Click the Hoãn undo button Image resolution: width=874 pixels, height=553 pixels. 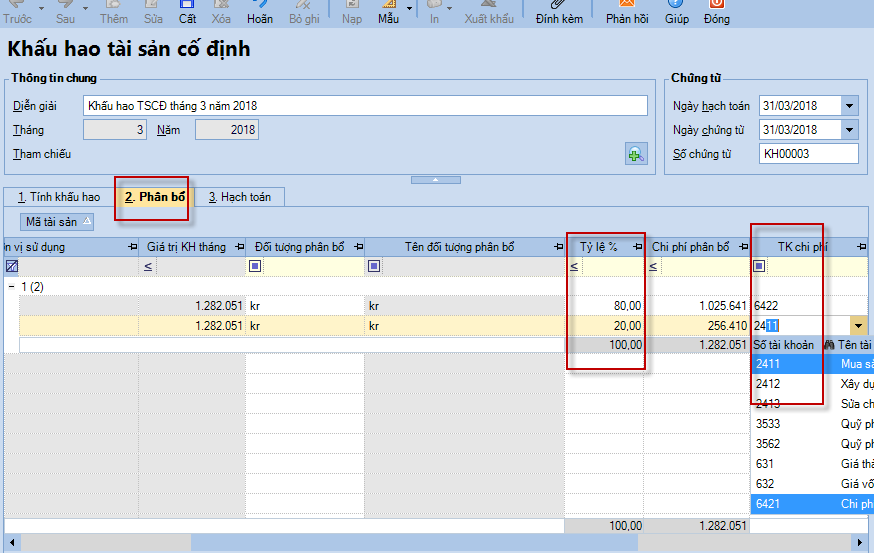click(x=260, y=13)
